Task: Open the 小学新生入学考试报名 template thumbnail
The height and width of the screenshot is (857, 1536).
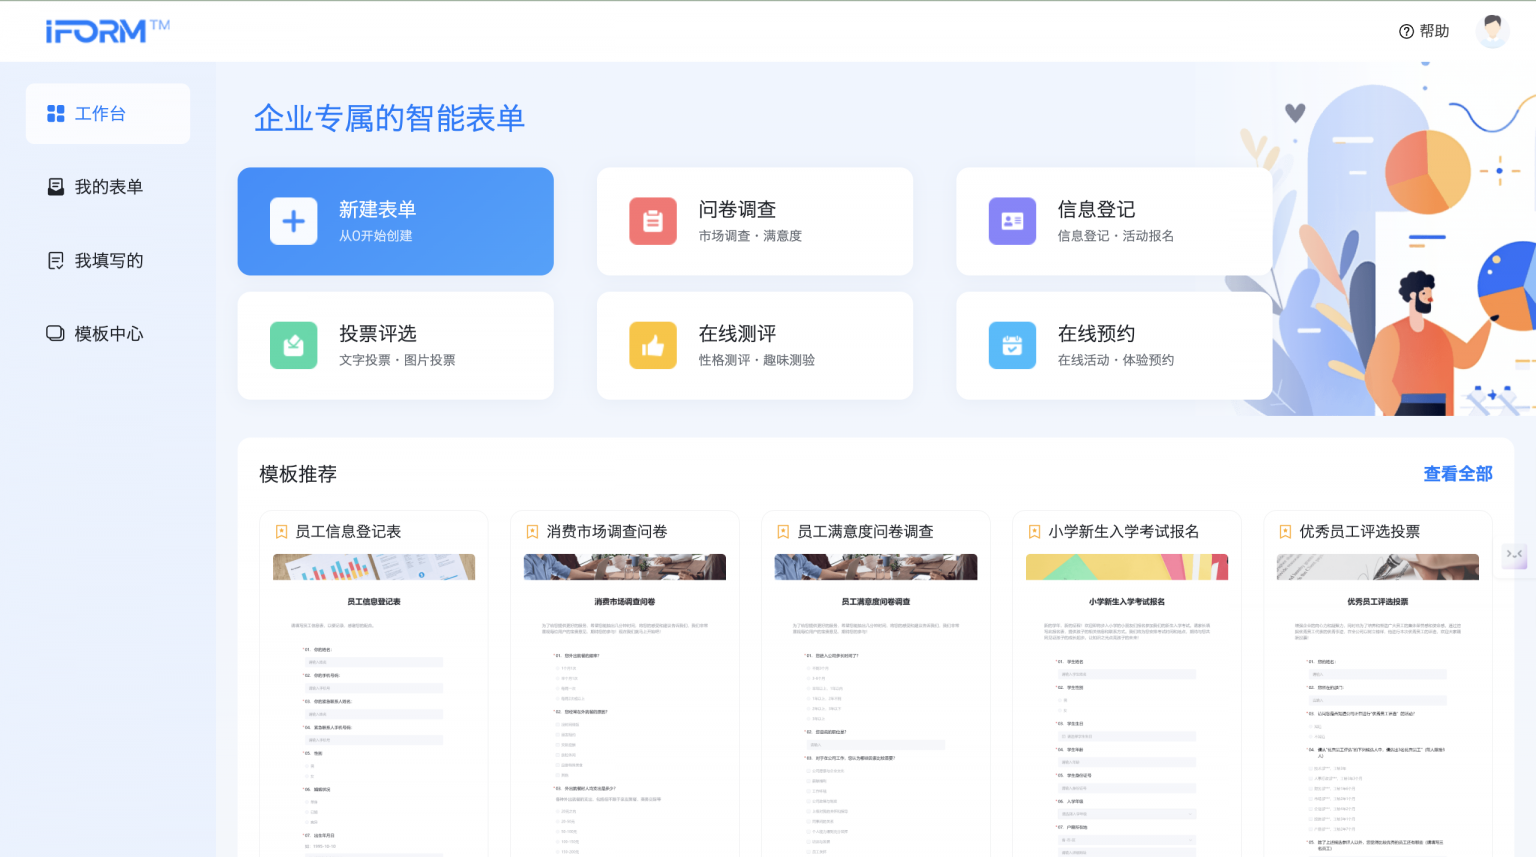Action: [1126, 566]
